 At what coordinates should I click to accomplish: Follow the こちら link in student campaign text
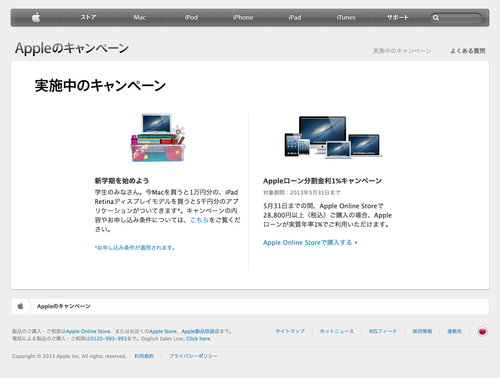[x=199, y=220]
